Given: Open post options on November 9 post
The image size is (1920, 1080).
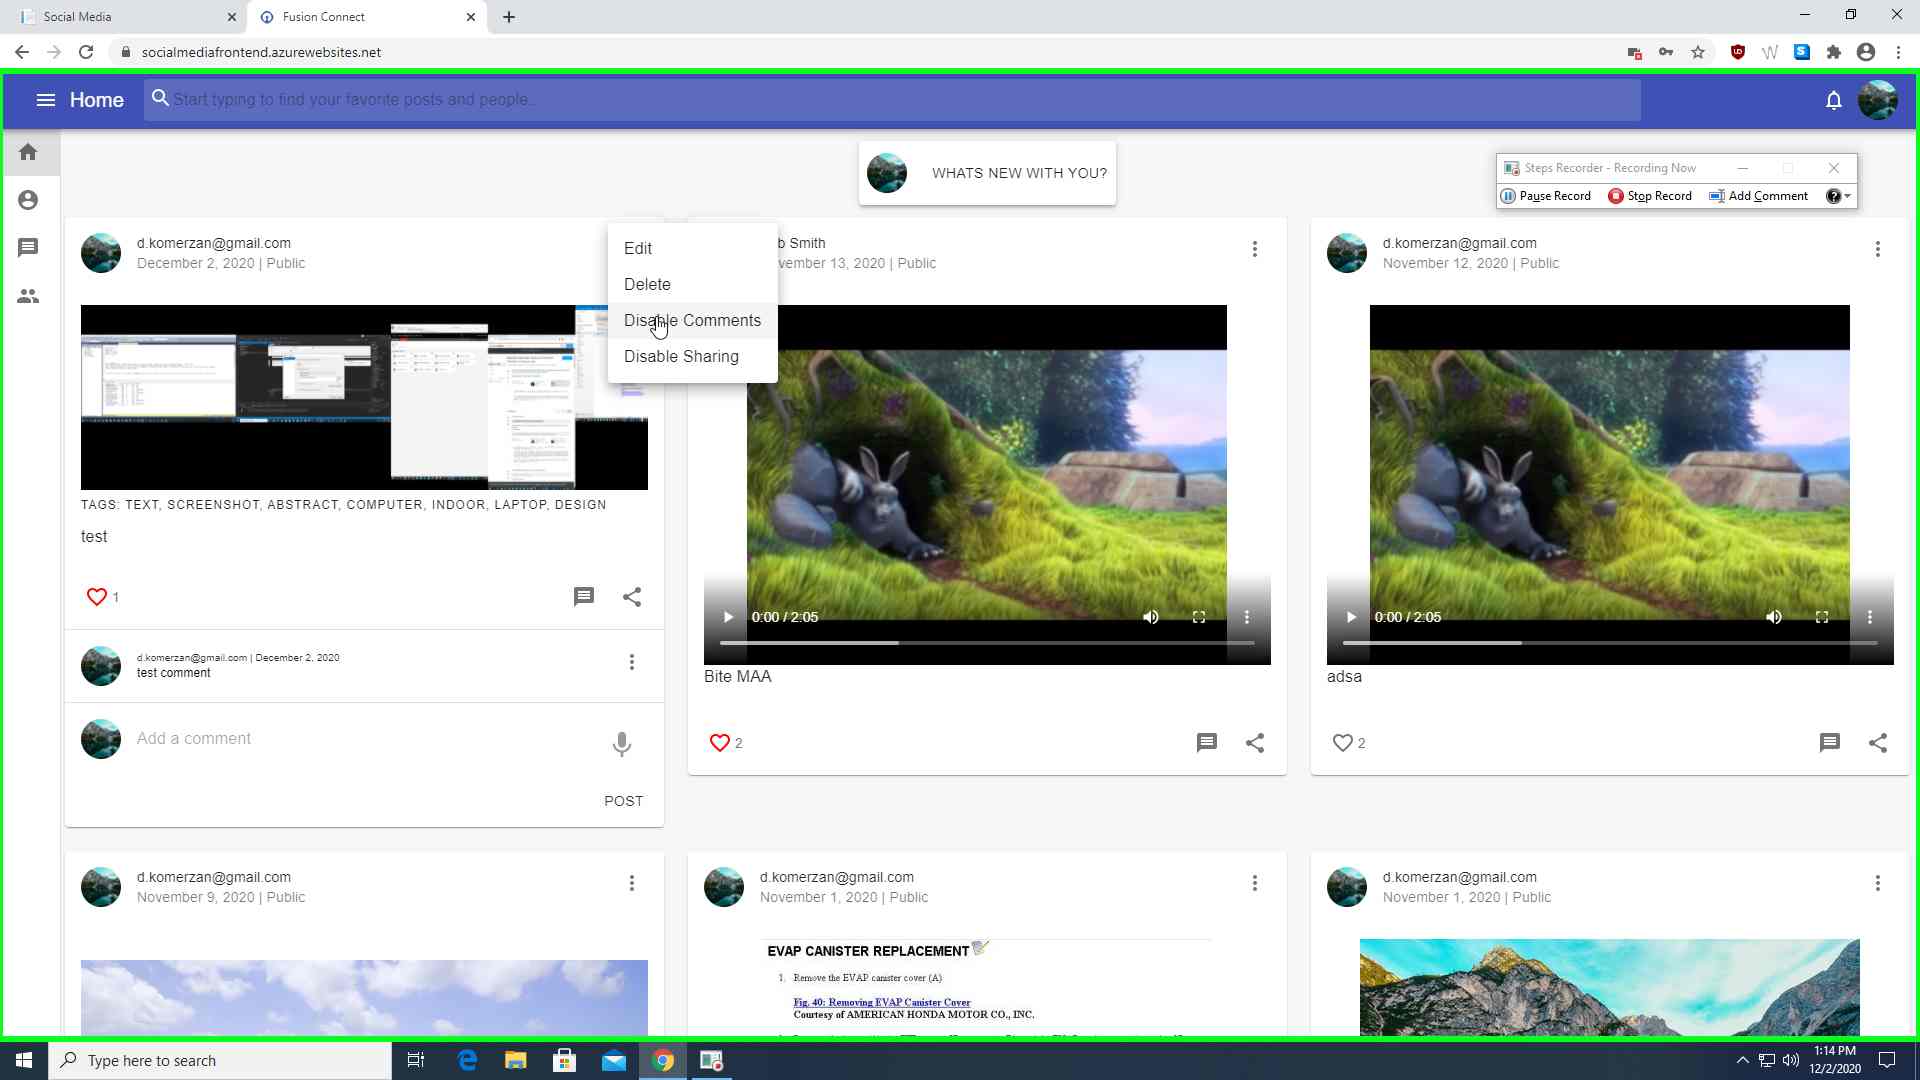Looking at the screenshot, I should pyautogui.click(x=632, y=883).
